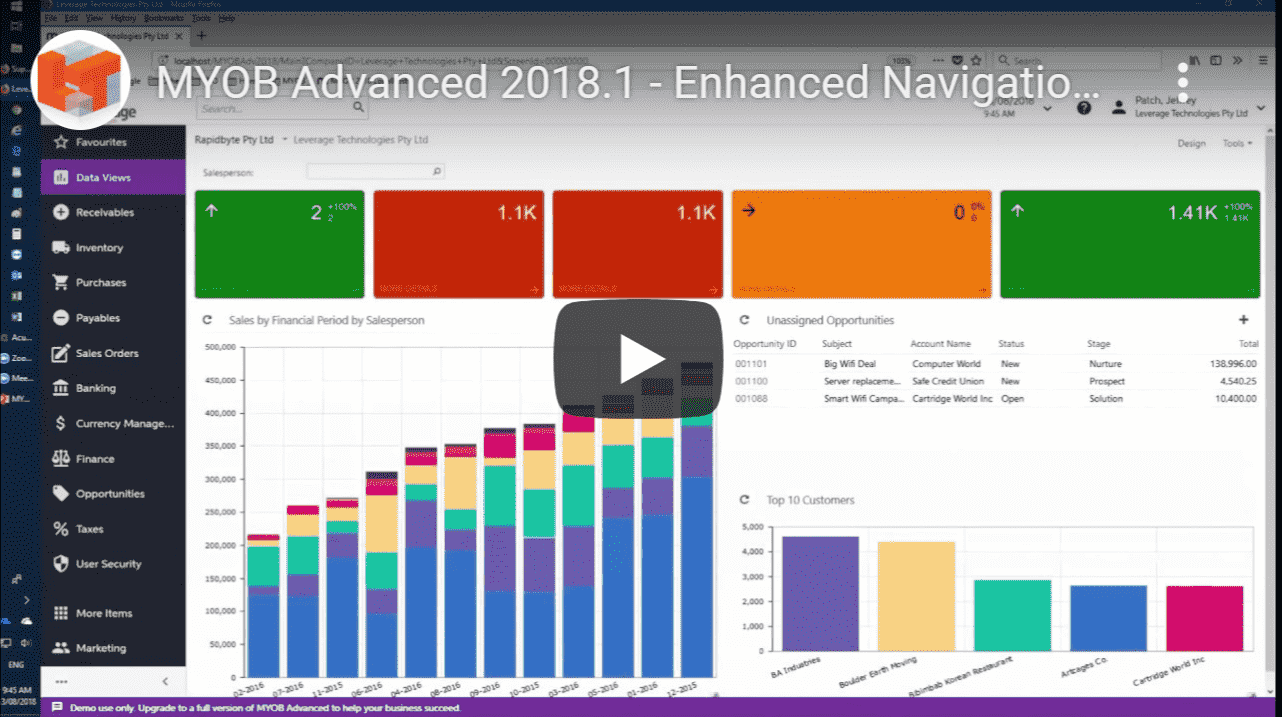Click the Salesperson lookup field

[x=375, y=172]
